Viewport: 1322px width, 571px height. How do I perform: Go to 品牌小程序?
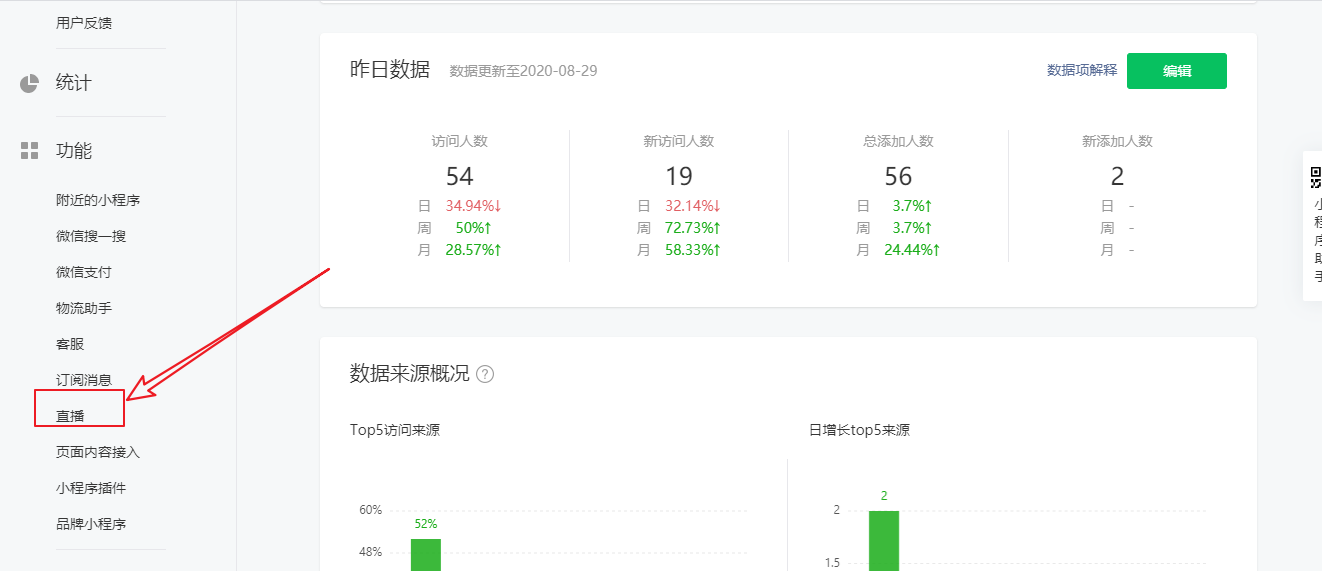[91, 524]
